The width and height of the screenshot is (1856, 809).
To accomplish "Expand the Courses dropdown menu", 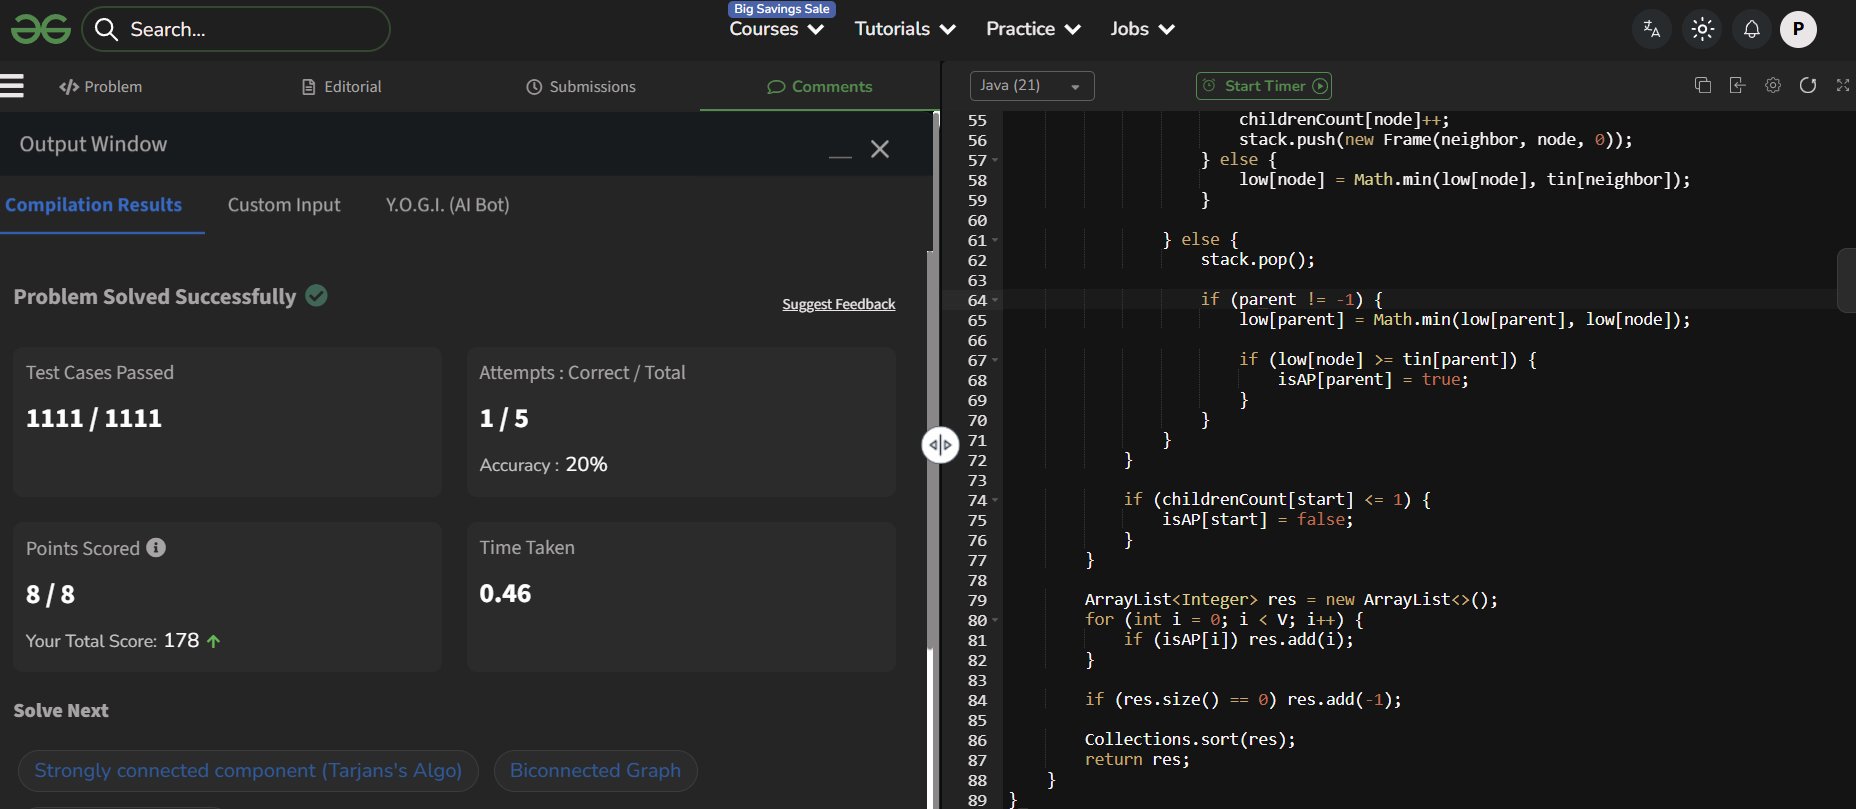I will (776, 29).
